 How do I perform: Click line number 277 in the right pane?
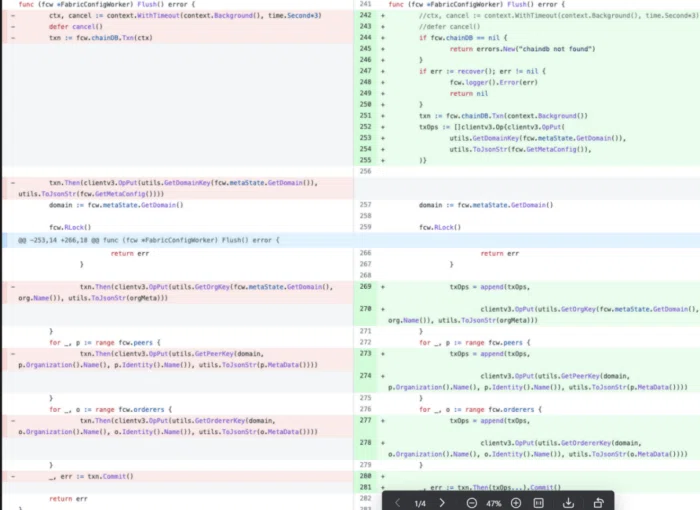coord(366,420)
